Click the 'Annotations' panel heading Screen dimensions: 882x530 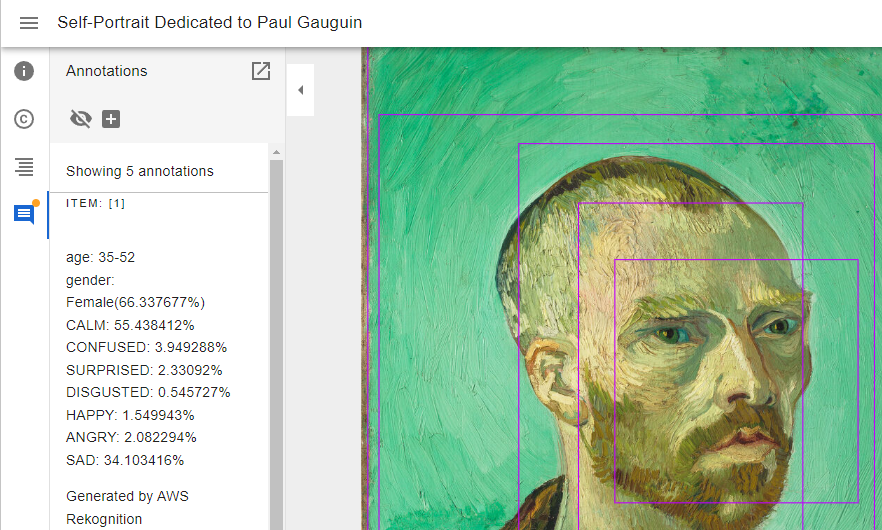tap(106, 71)
